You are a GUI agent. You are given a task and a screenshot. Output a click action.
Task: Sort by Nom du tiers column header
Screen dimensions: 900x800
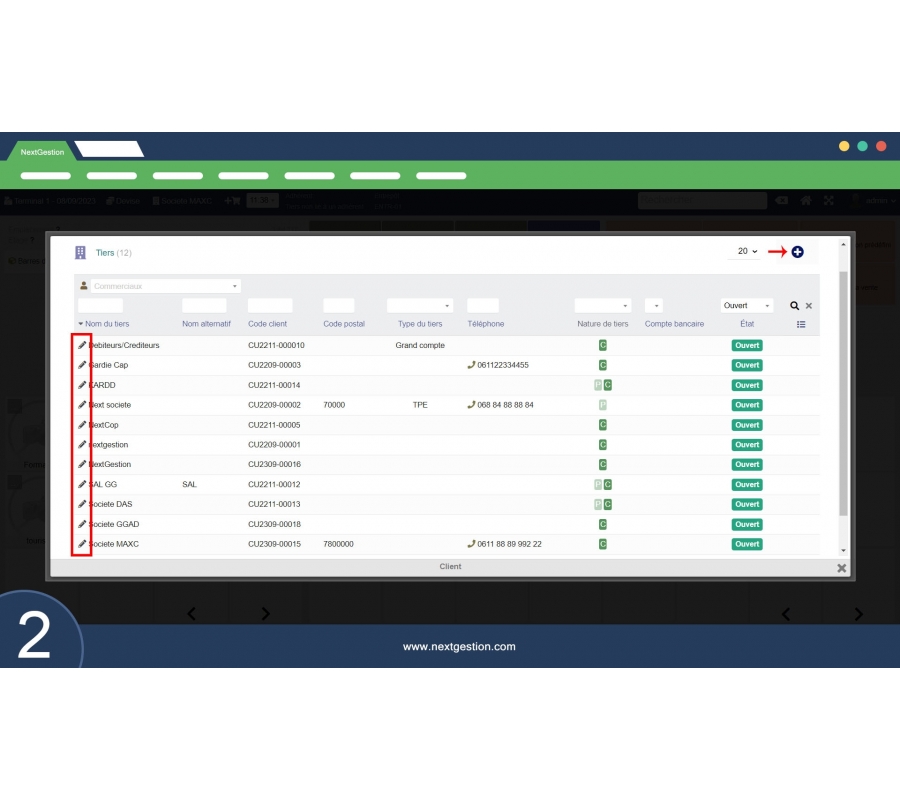click(x=106, y=324)
